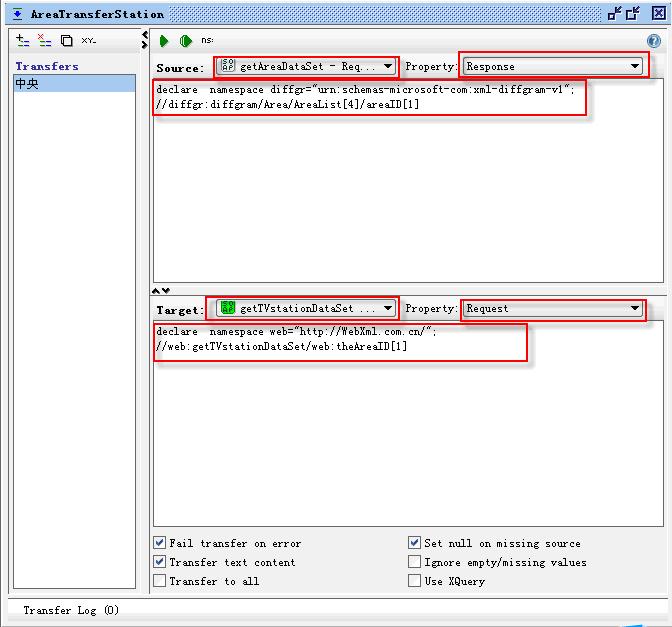Image resolution: width=672 pixels, height=627 pixels.
Task: Collapse transfers list with left arrow
Action: pos(145,34)
